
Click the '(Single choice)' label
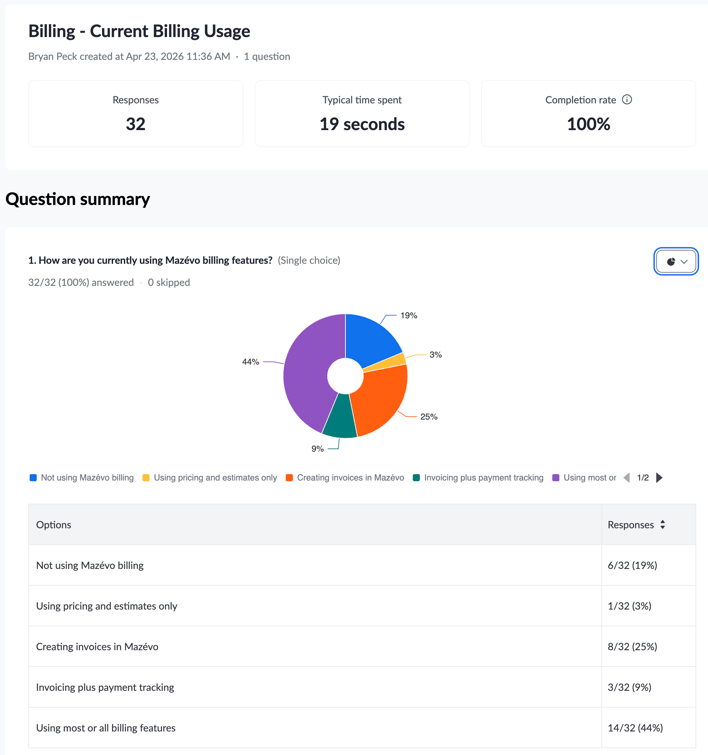(x=309, y=260)
